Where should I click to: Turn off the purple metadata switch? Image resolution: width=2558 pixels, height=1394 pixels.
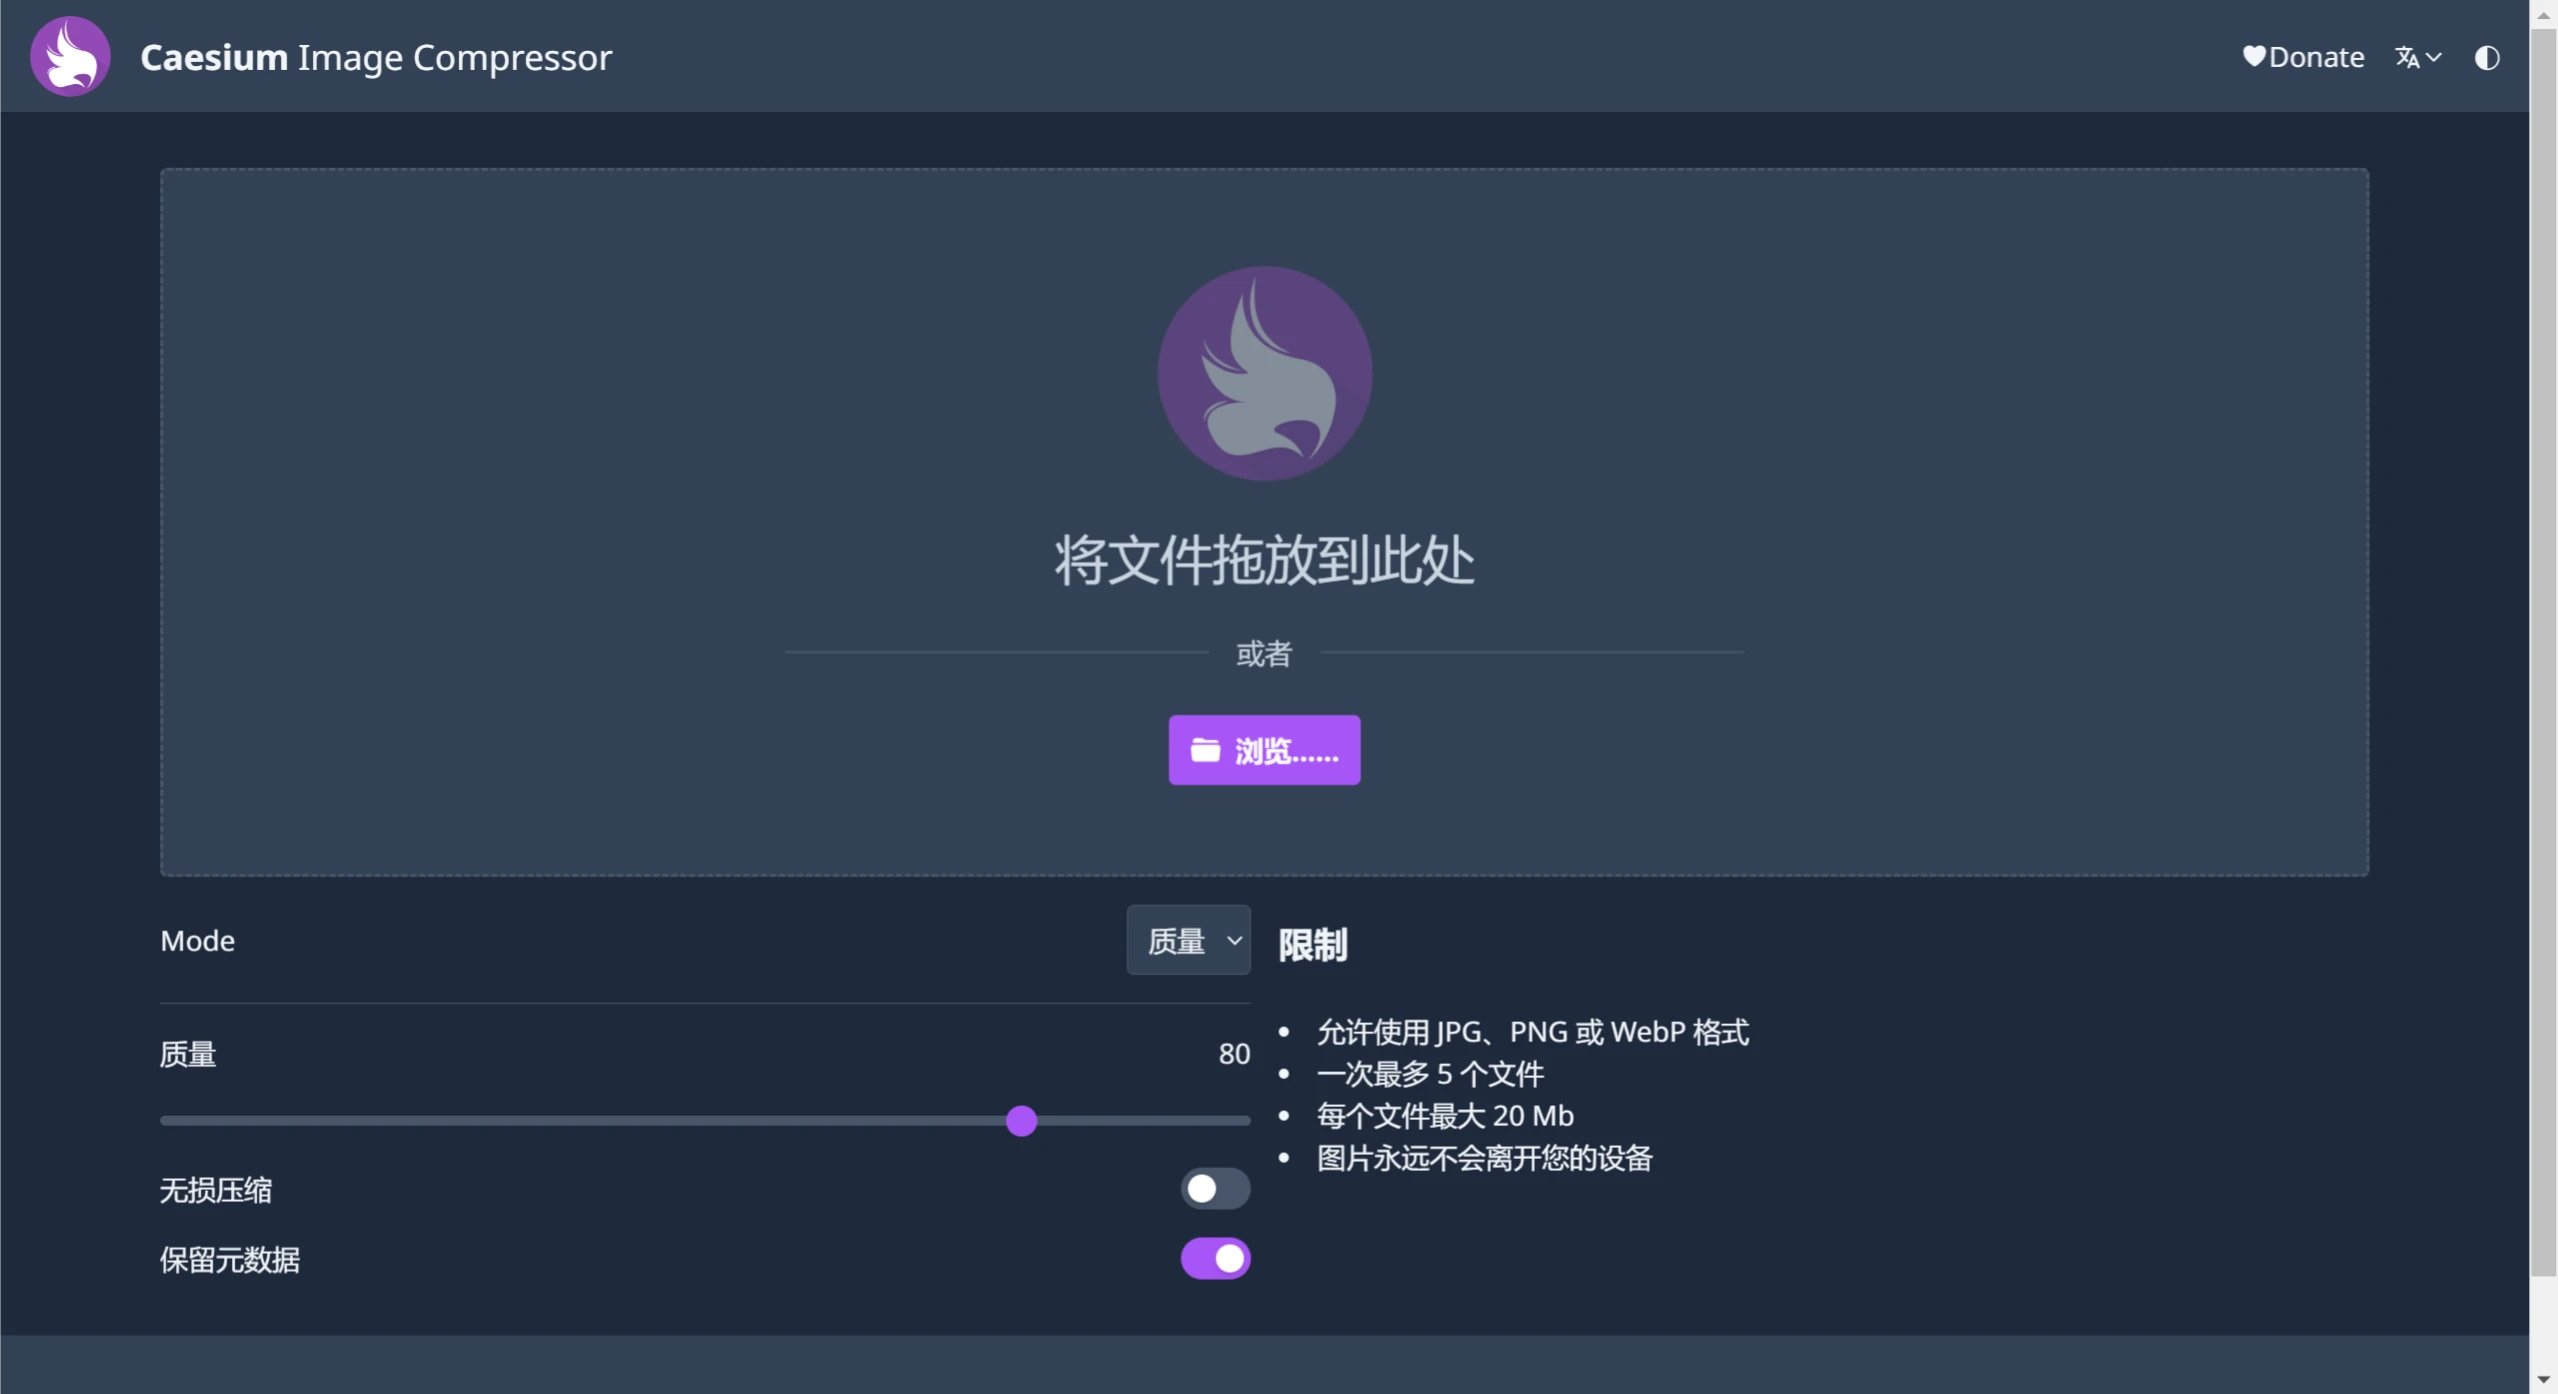point(1215,1258)
